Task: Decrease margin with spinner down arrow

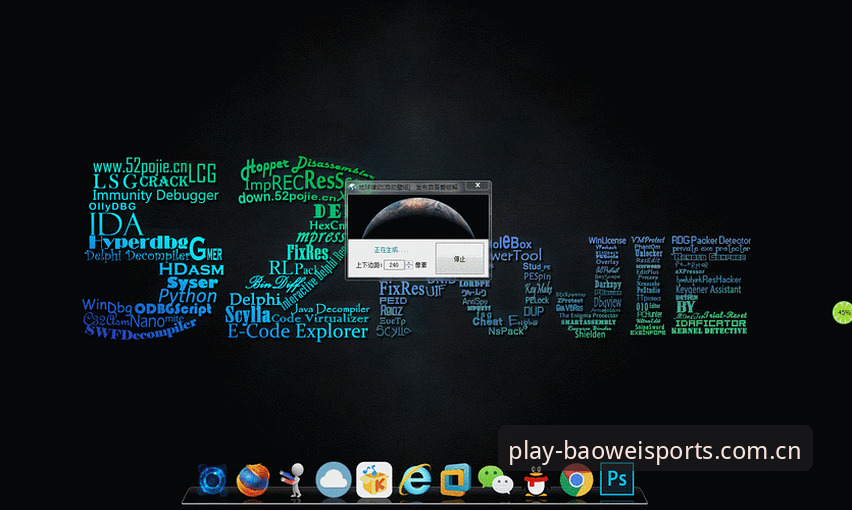Action: click(409, 267)
